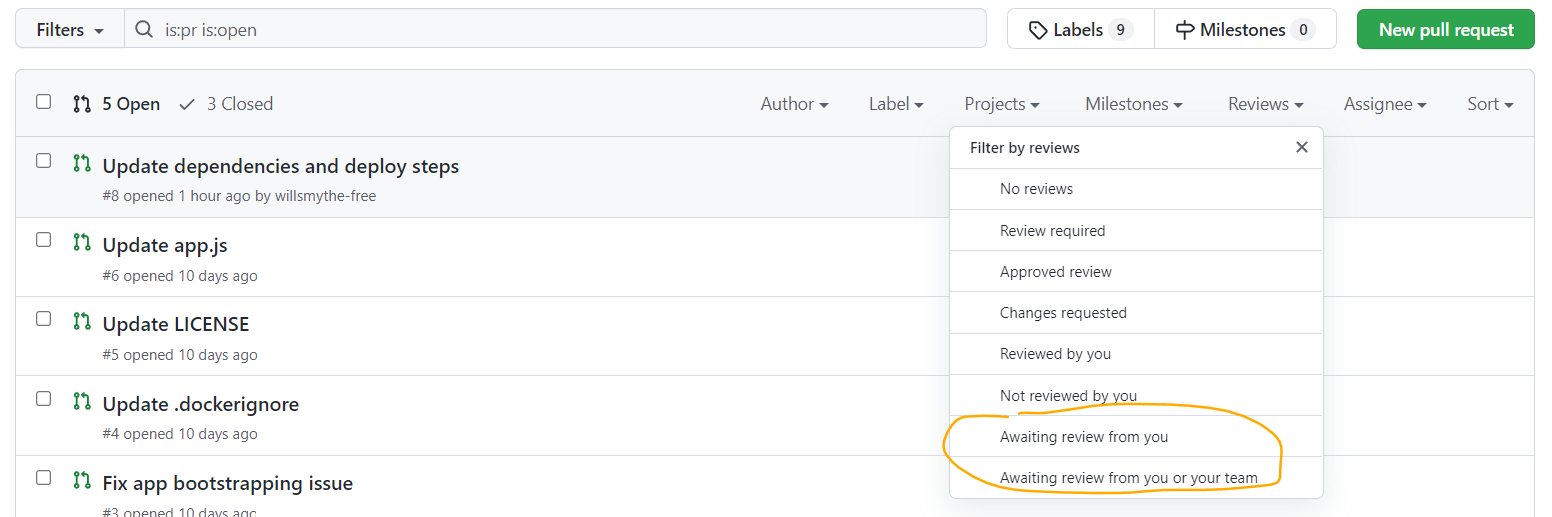Check the box for Update .dockerignore
The image size is (1552, 517).
[43, 398]
